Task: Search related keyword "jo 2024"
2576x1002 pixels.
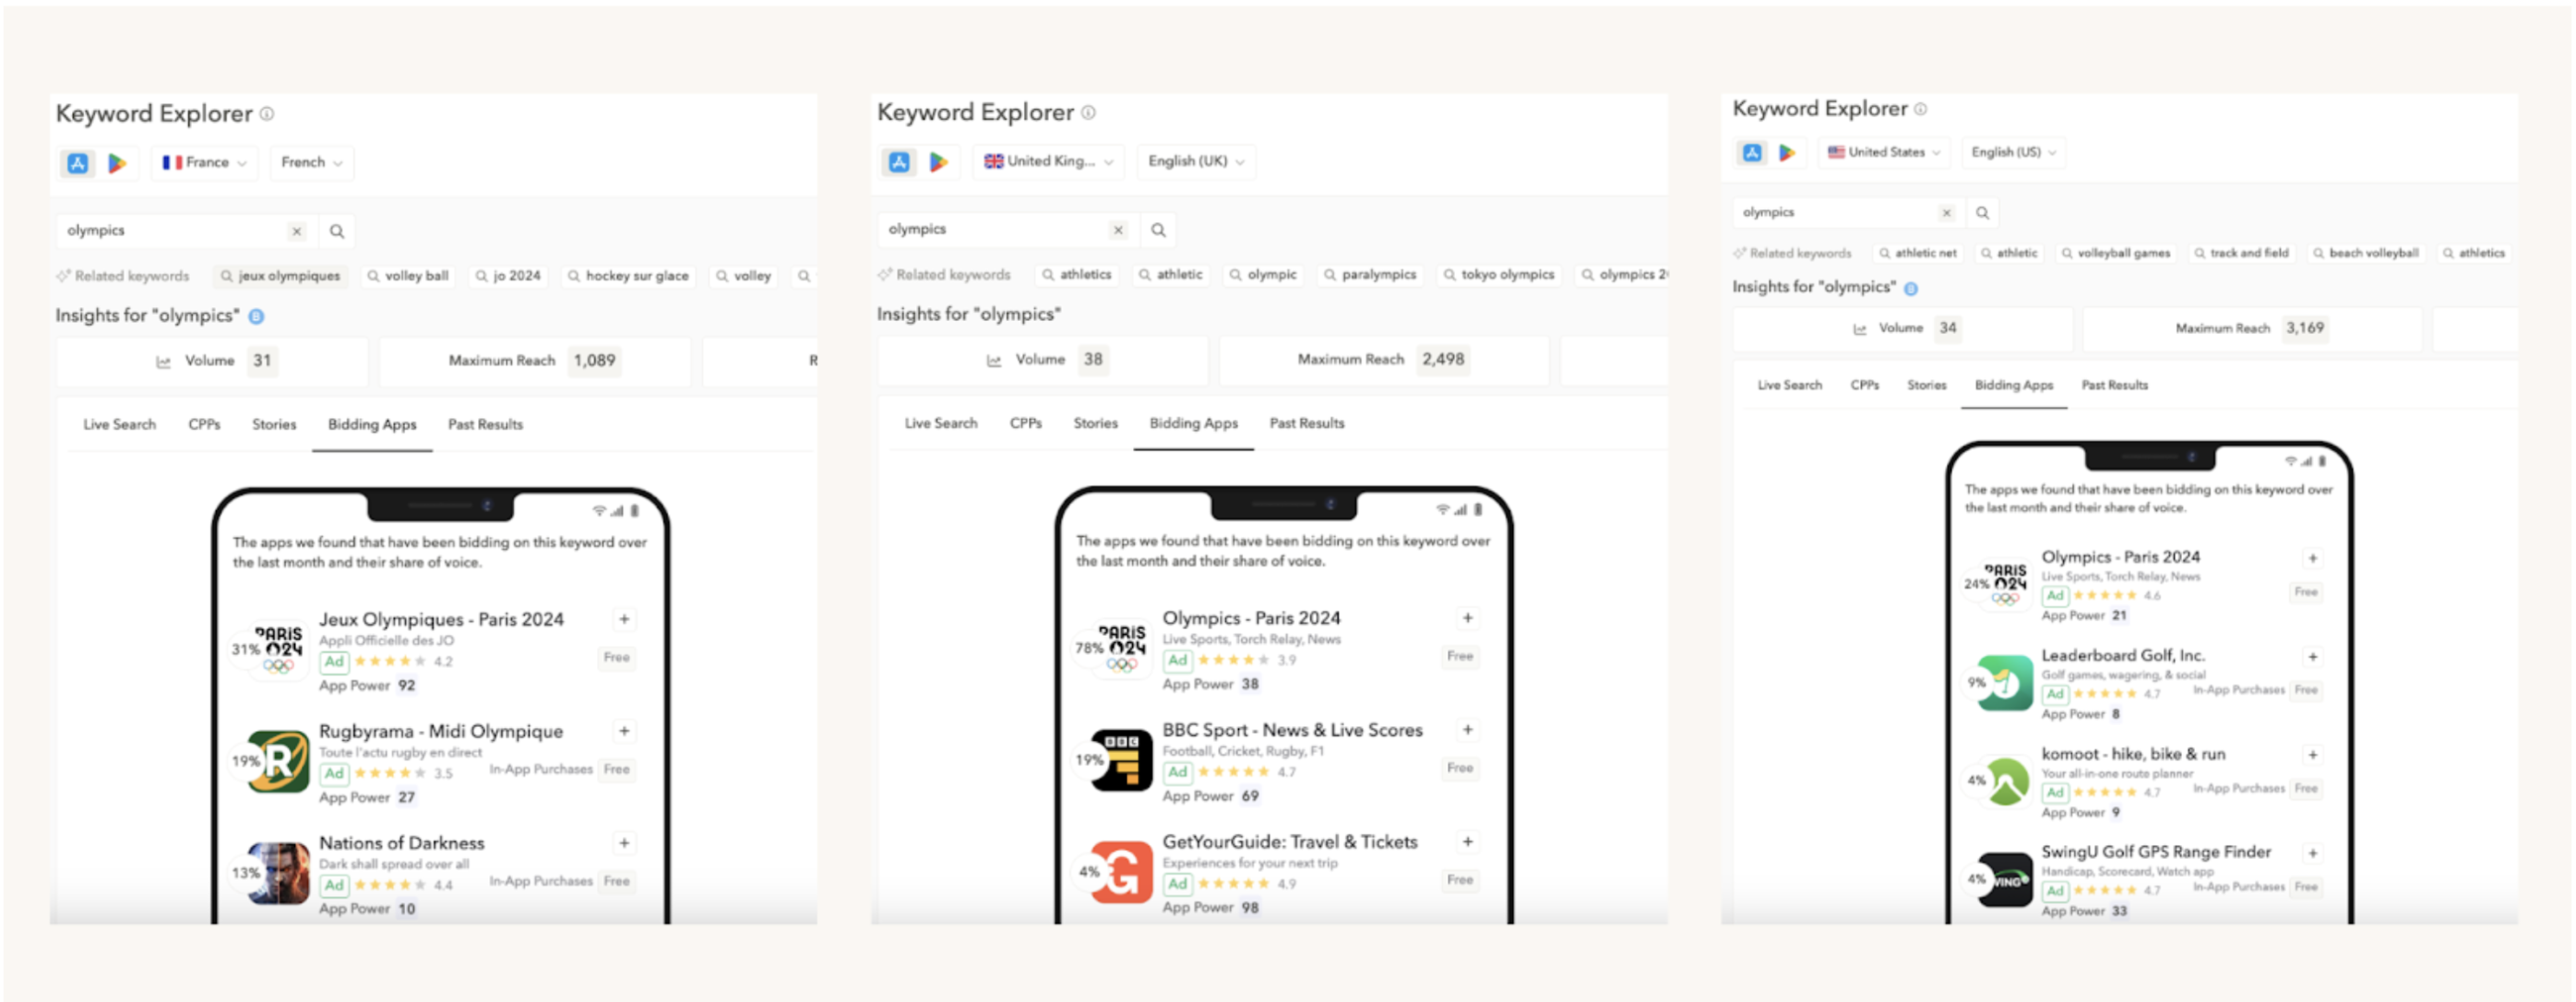Action: click(508, 277)
